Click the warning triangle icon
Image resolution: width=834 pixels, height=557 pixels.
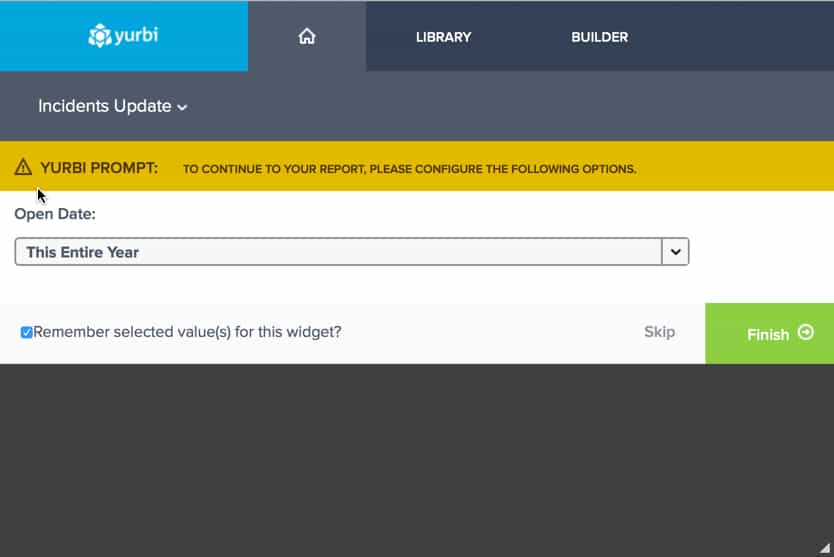[23, 167]
